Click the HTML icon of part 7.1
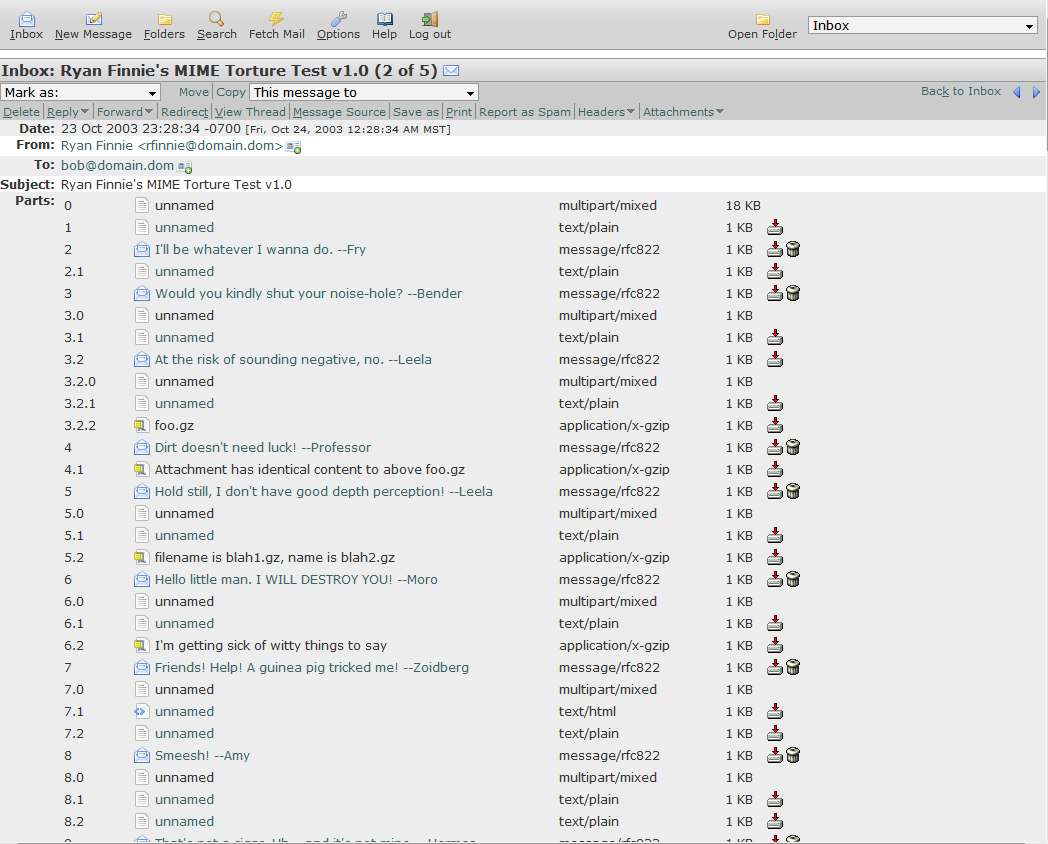Screen dimensions: 1048x844 point(141,712)
